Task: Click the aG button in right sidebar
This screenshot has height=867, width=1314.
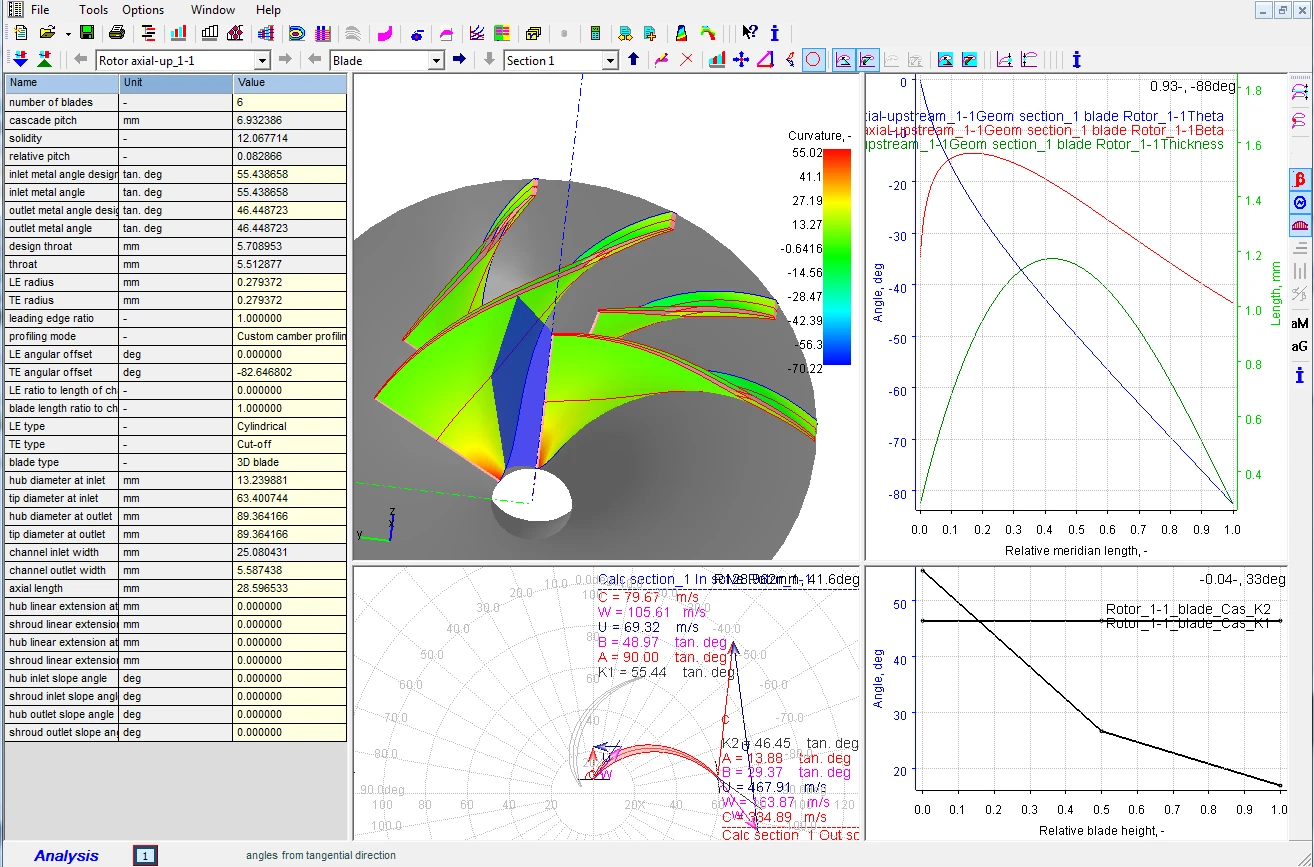Action: point(1300,346)
